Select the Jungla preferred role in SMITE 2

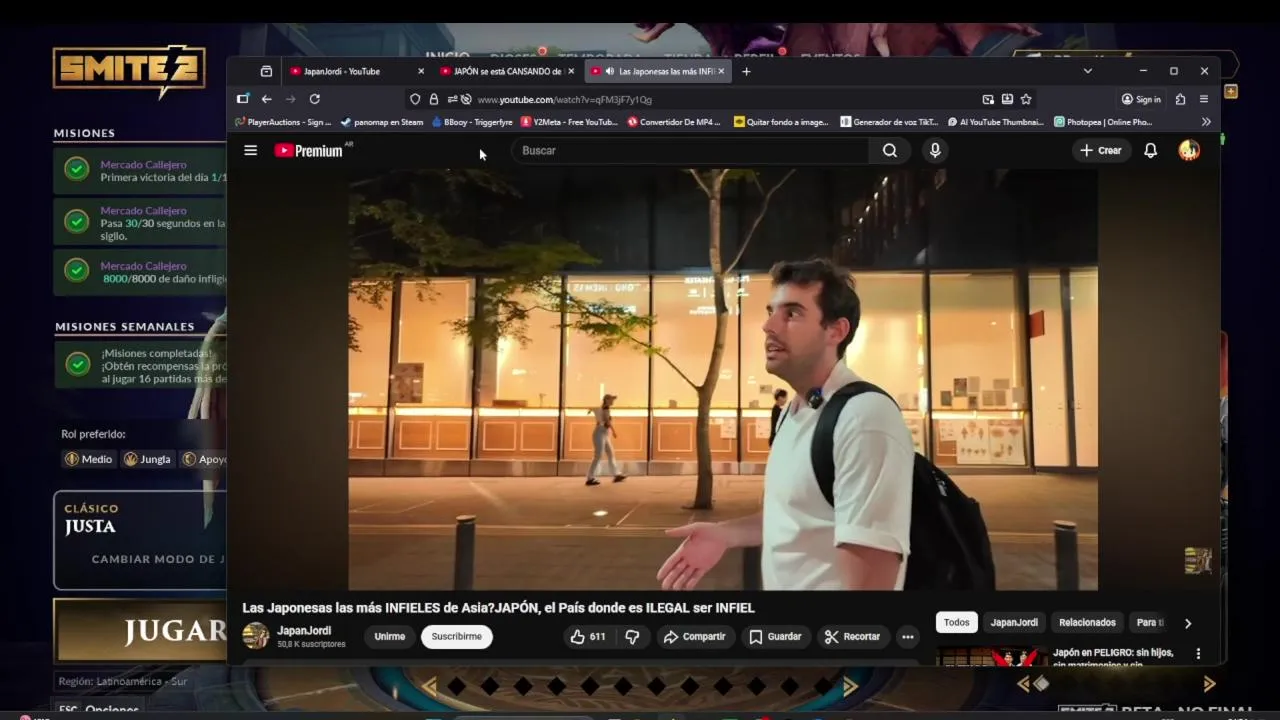147,459
